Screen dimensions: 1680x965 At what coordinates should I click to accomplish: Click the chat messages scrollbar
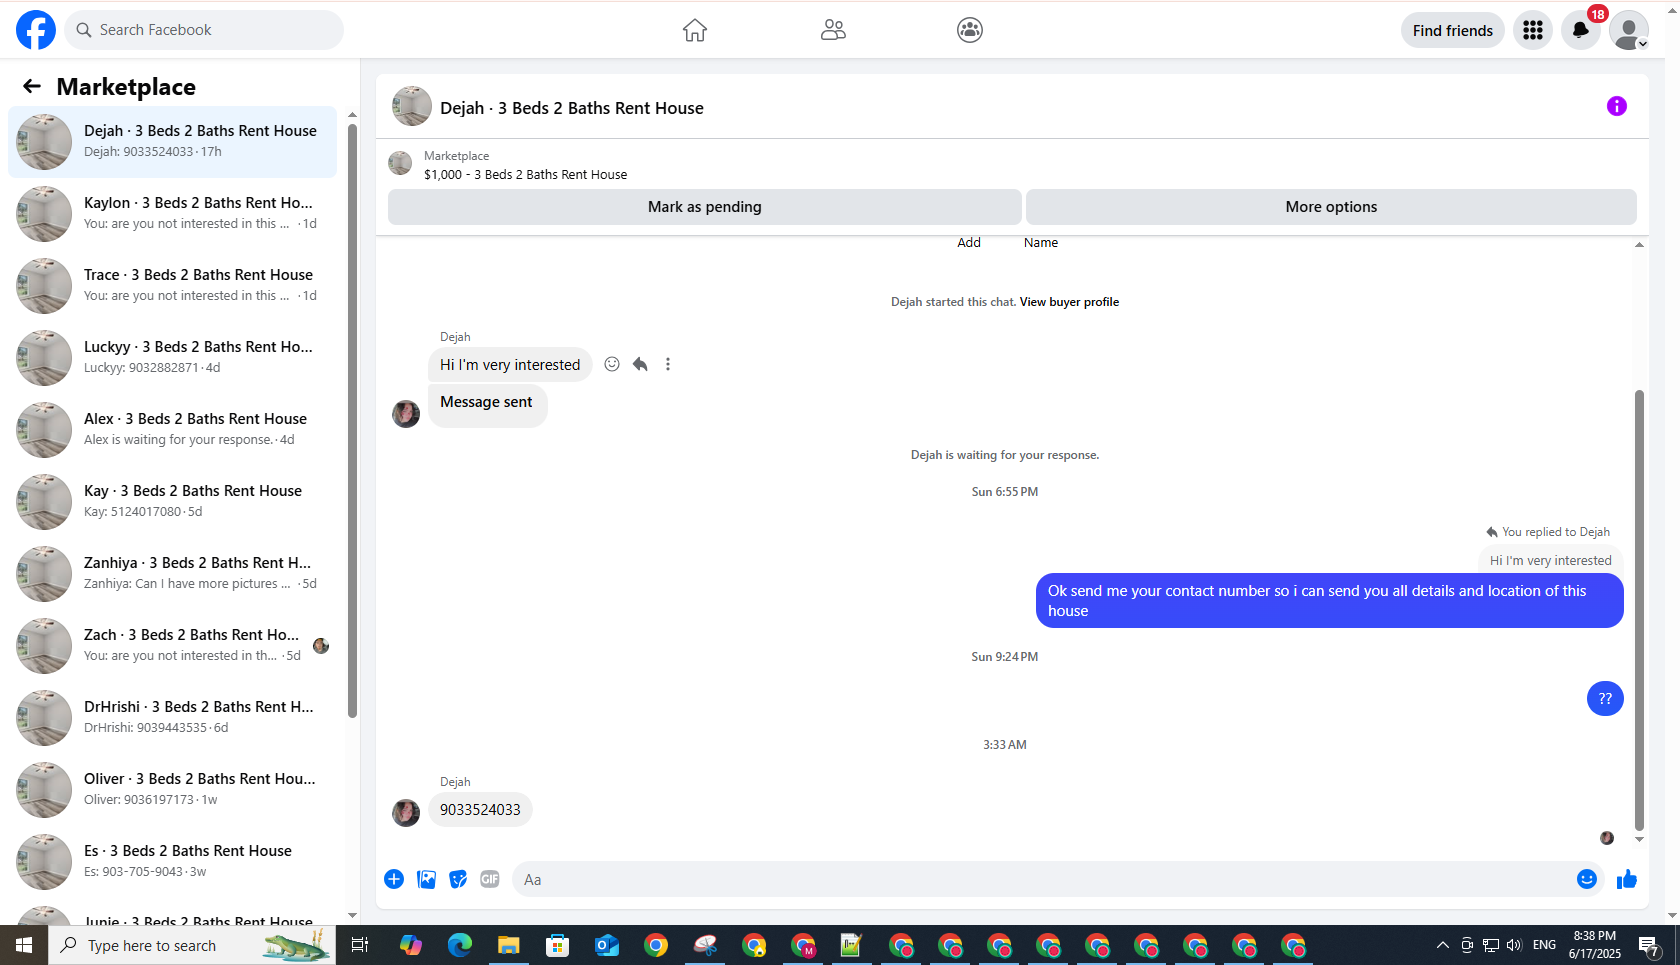coord(1639,610)
